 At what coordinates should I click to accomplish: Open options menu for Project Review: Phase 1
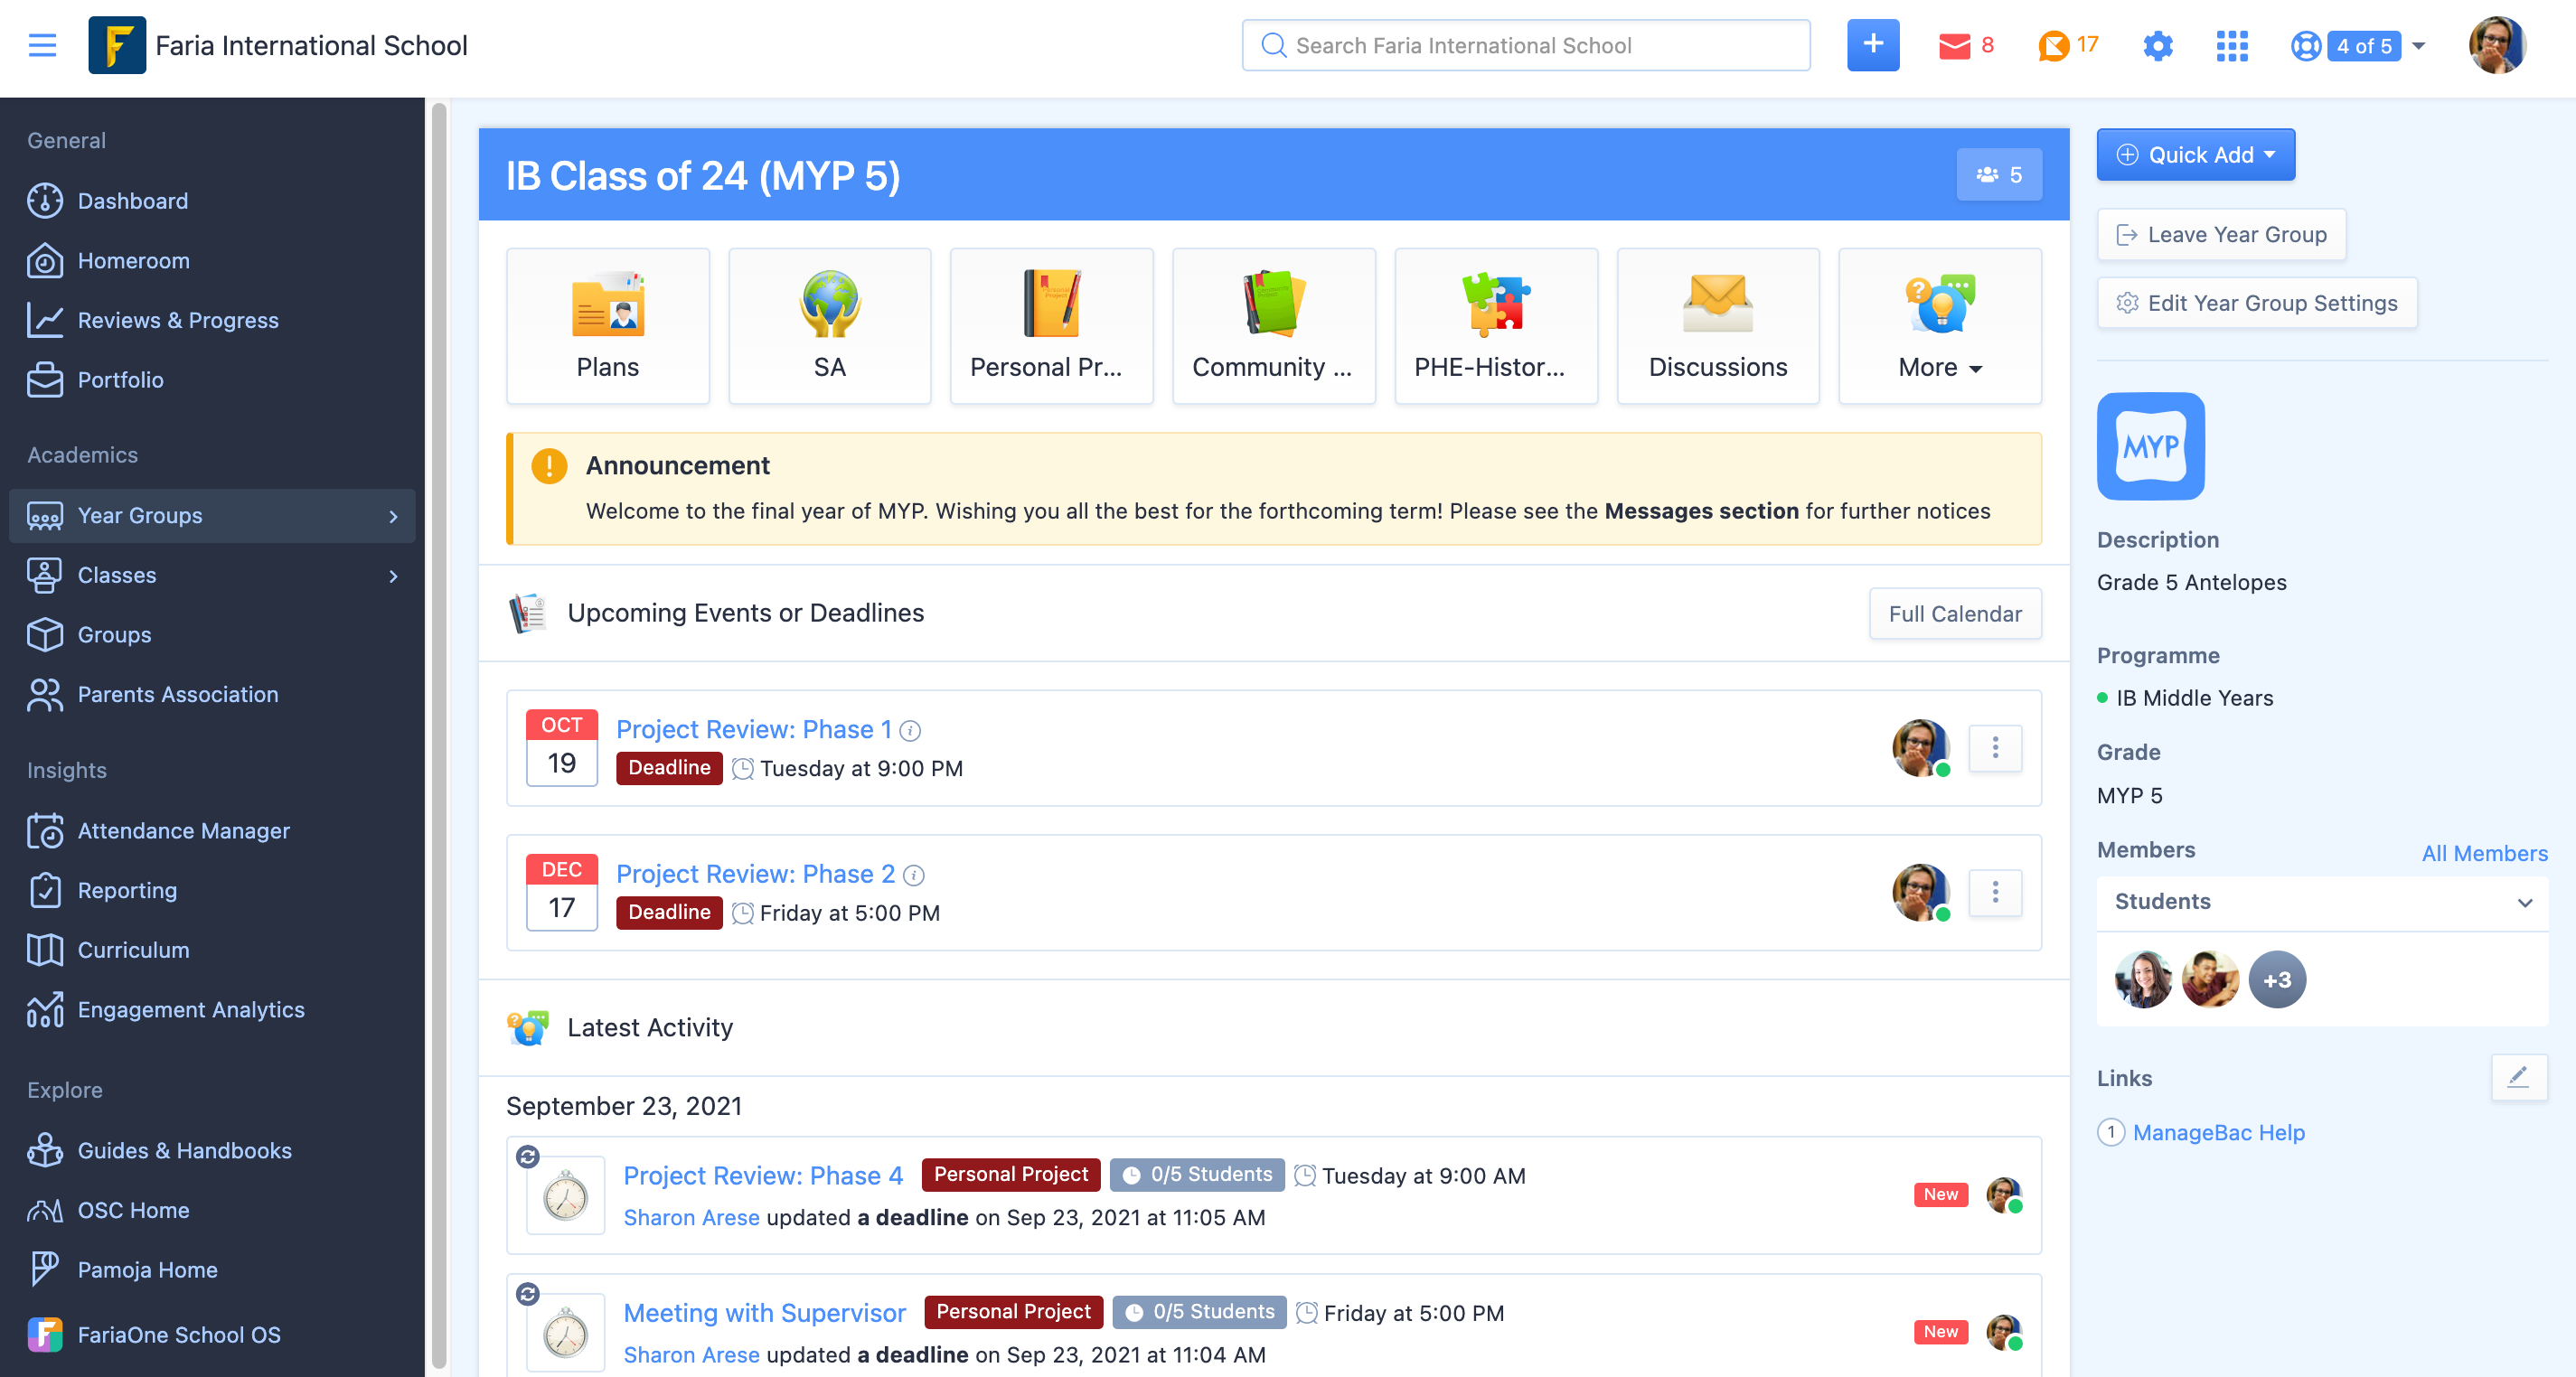click(1994, 748)
